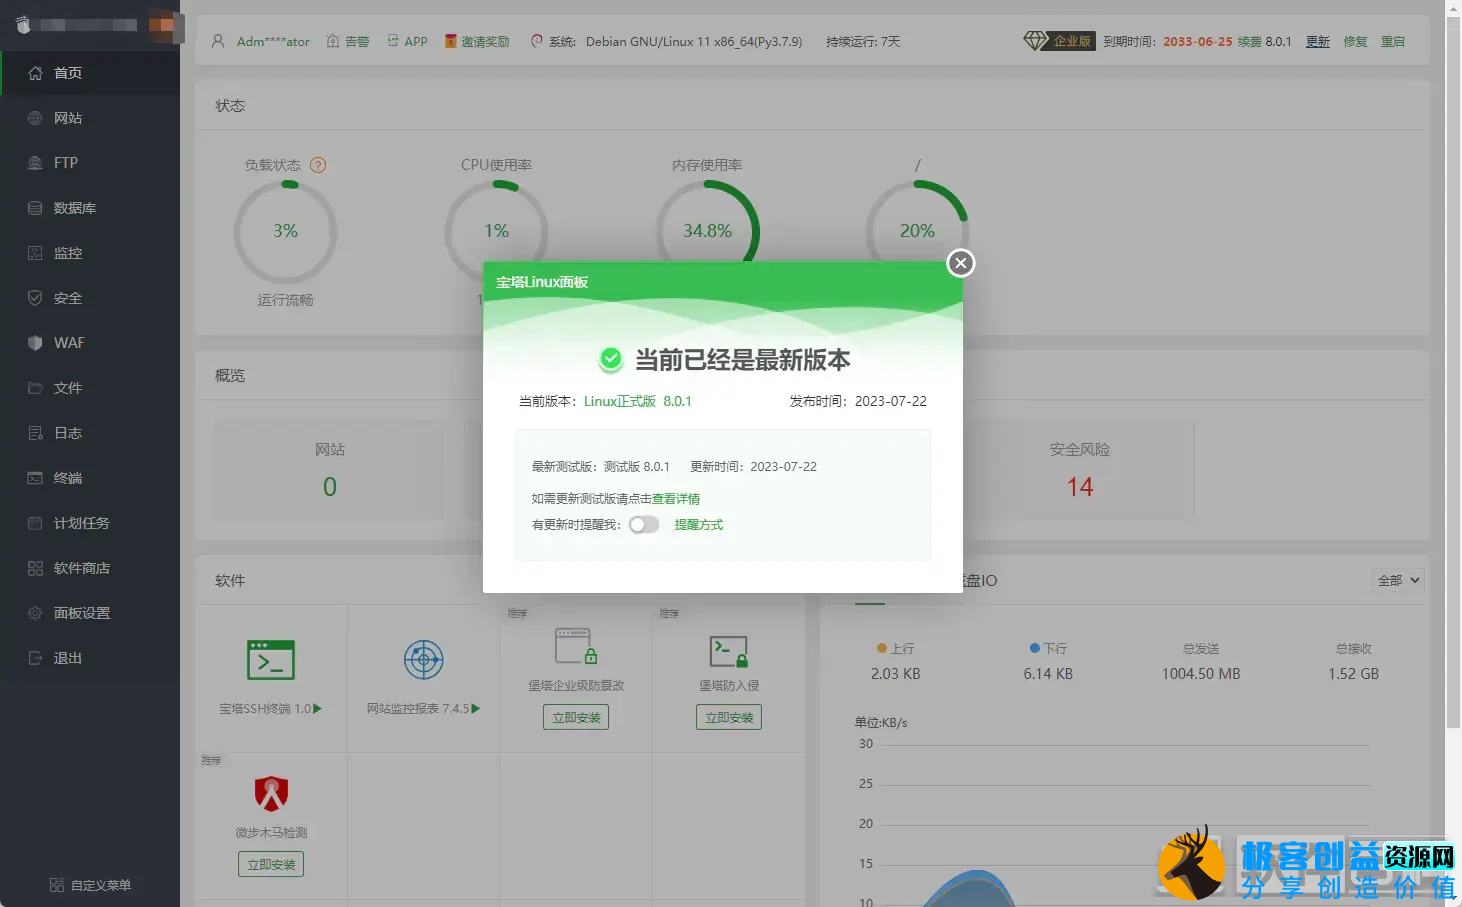Screen dimensions: 1462x907
Task: Open the 全部 dropdown in the IO panel
Action: 1396,580
